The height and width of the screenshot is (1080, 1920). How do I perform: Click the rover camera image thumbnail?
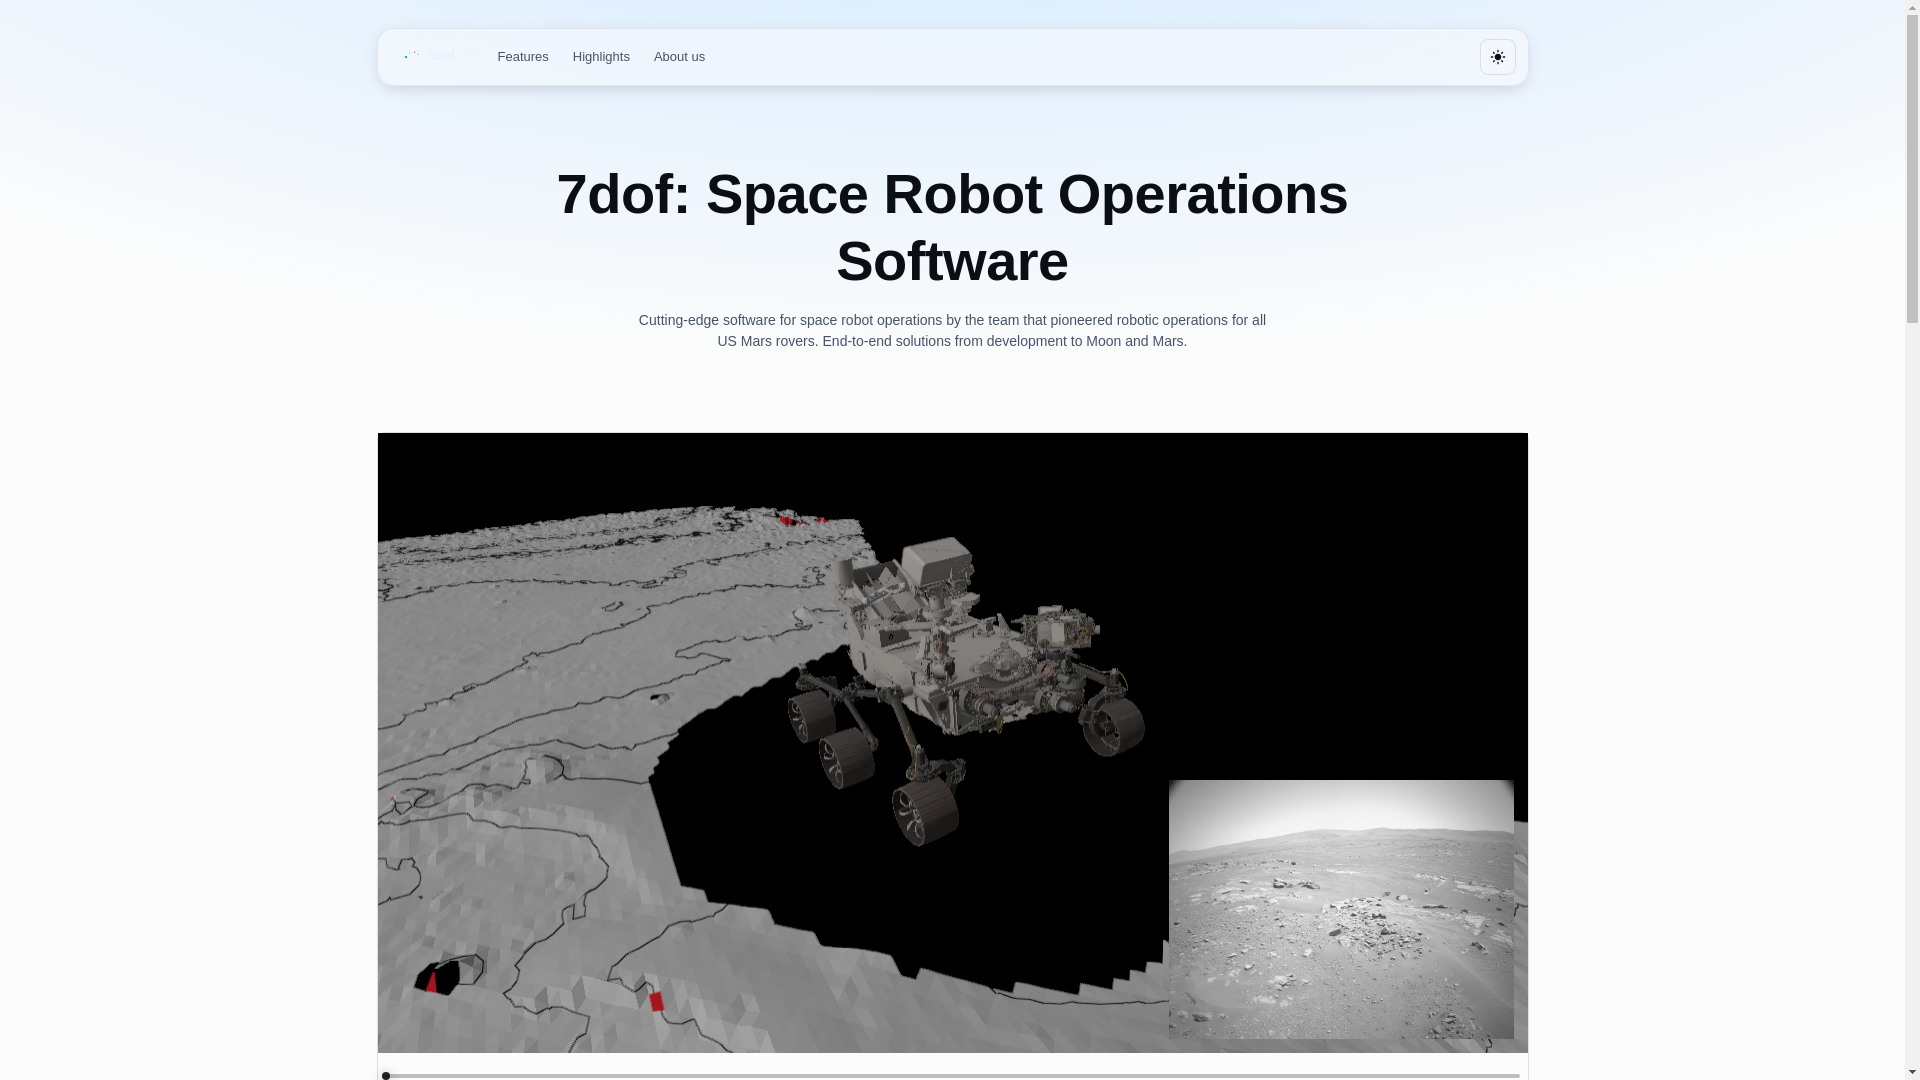point(1341,909)
